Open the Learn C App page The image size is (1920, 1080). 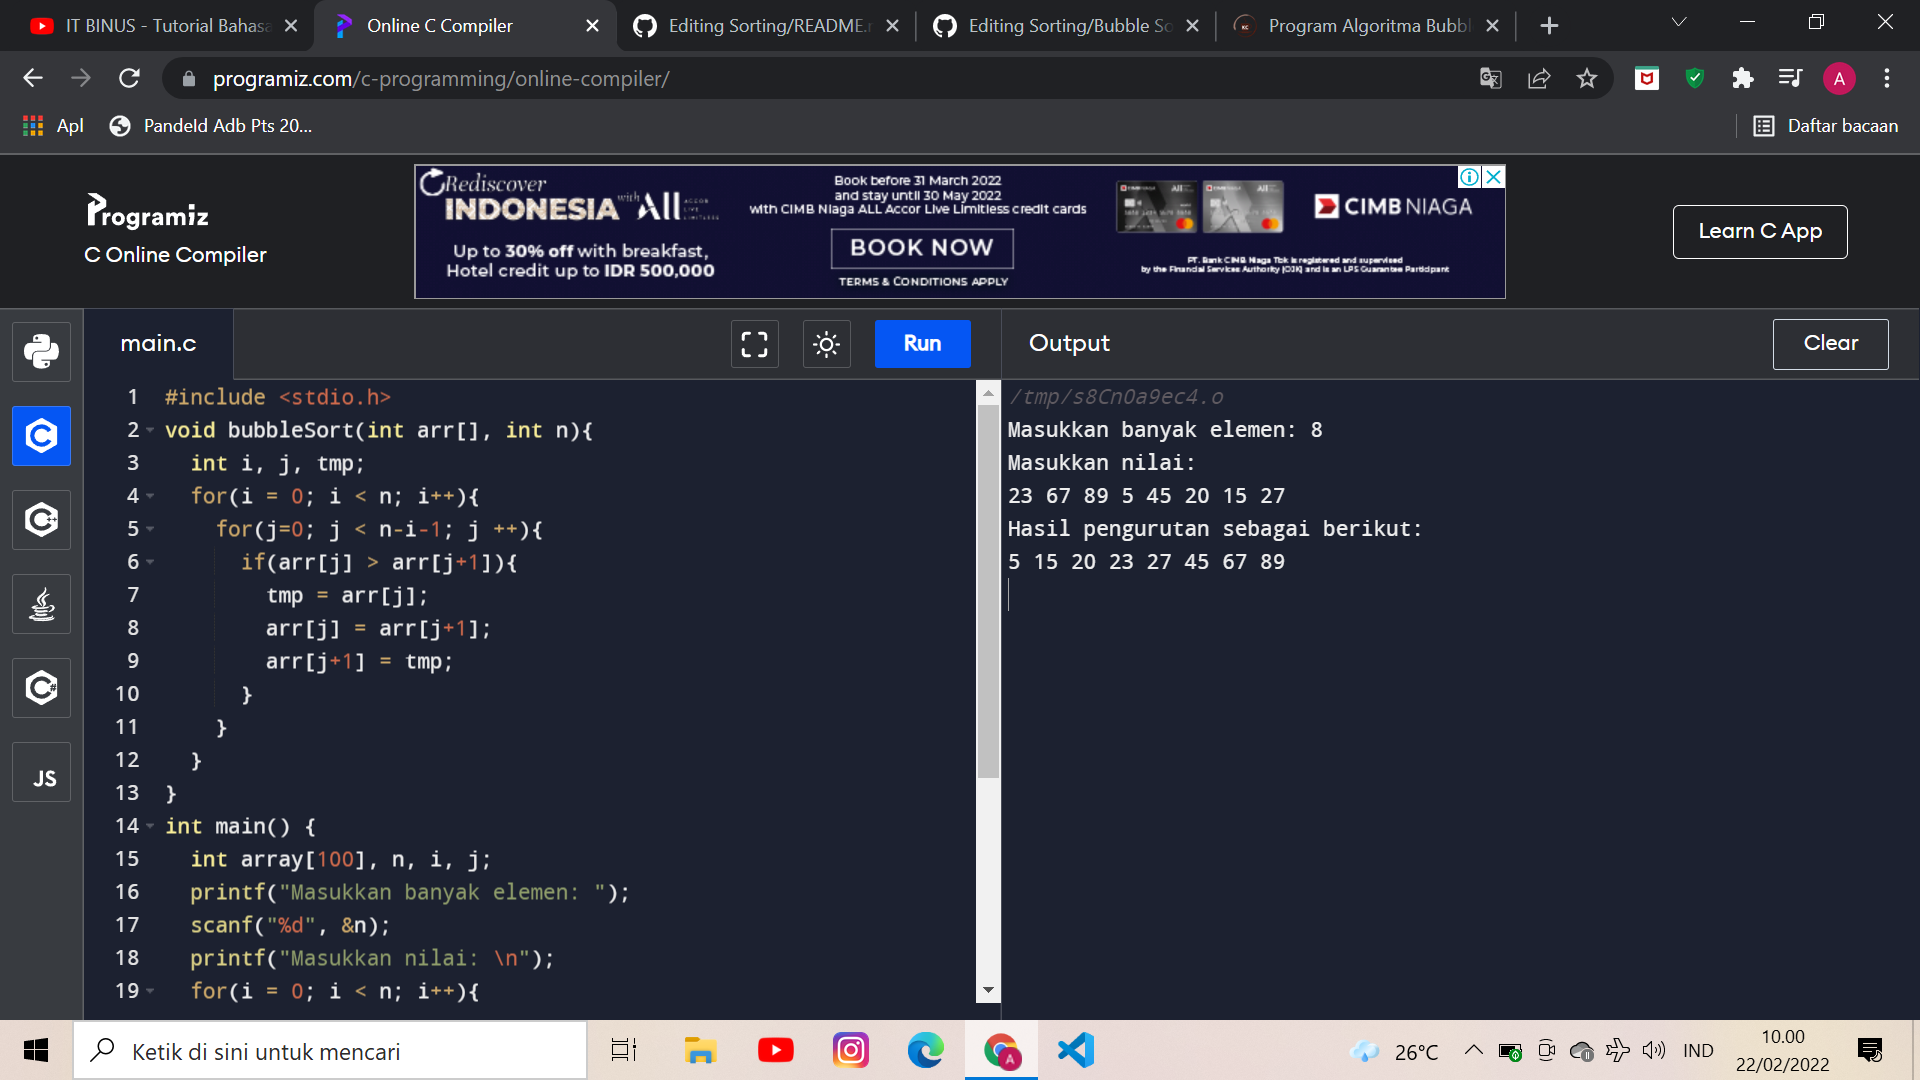[x=1760, y=231]
